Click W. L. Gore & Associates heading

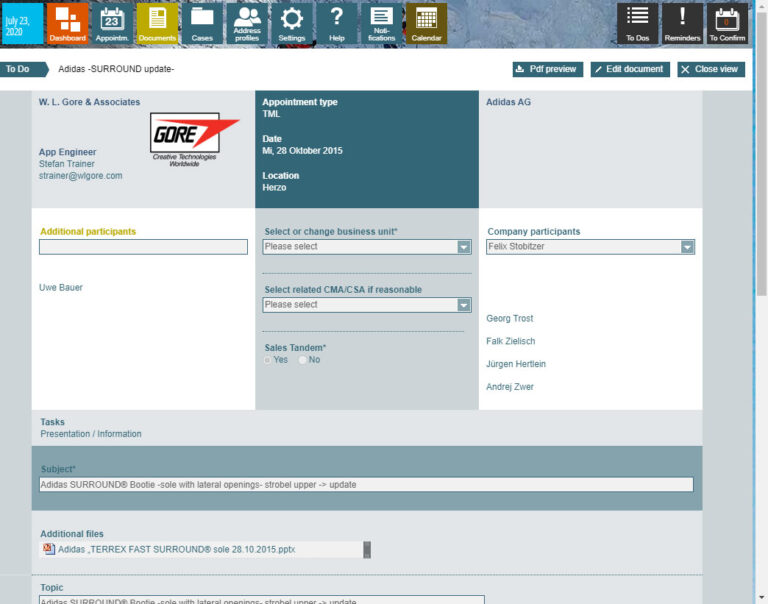[x=89, y=102]
